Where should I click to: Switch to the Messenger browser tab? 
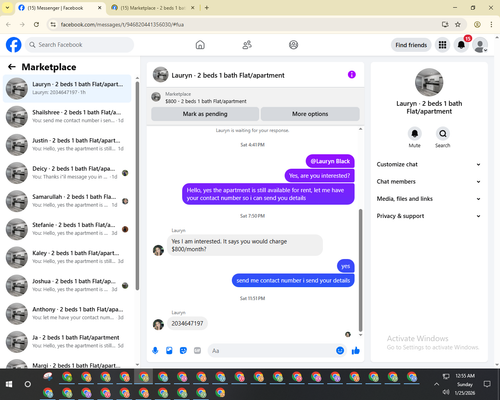point(60,8)
